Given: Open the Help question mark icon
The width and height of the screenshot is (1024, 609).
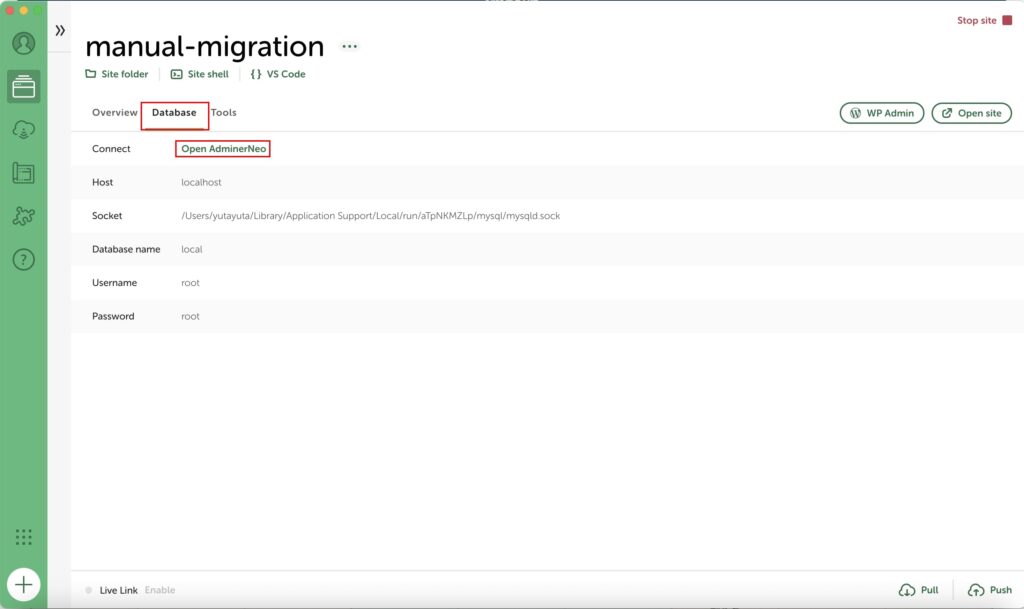Looking at the screenshot, I should 24,260.
